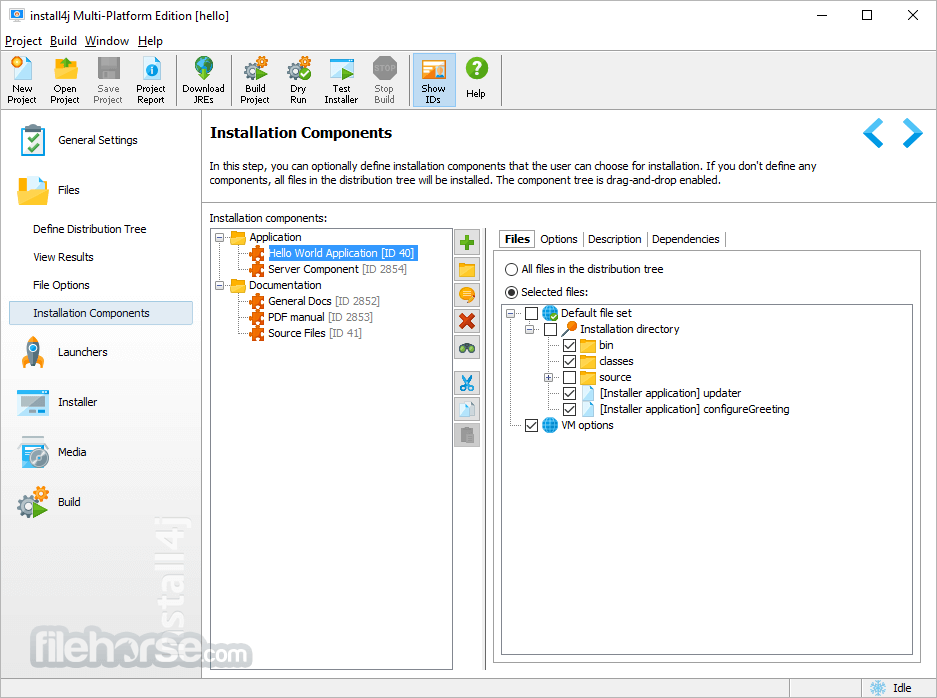Collapse the Installation directory node
Viewport: 937px width, 698px height.
529,329
